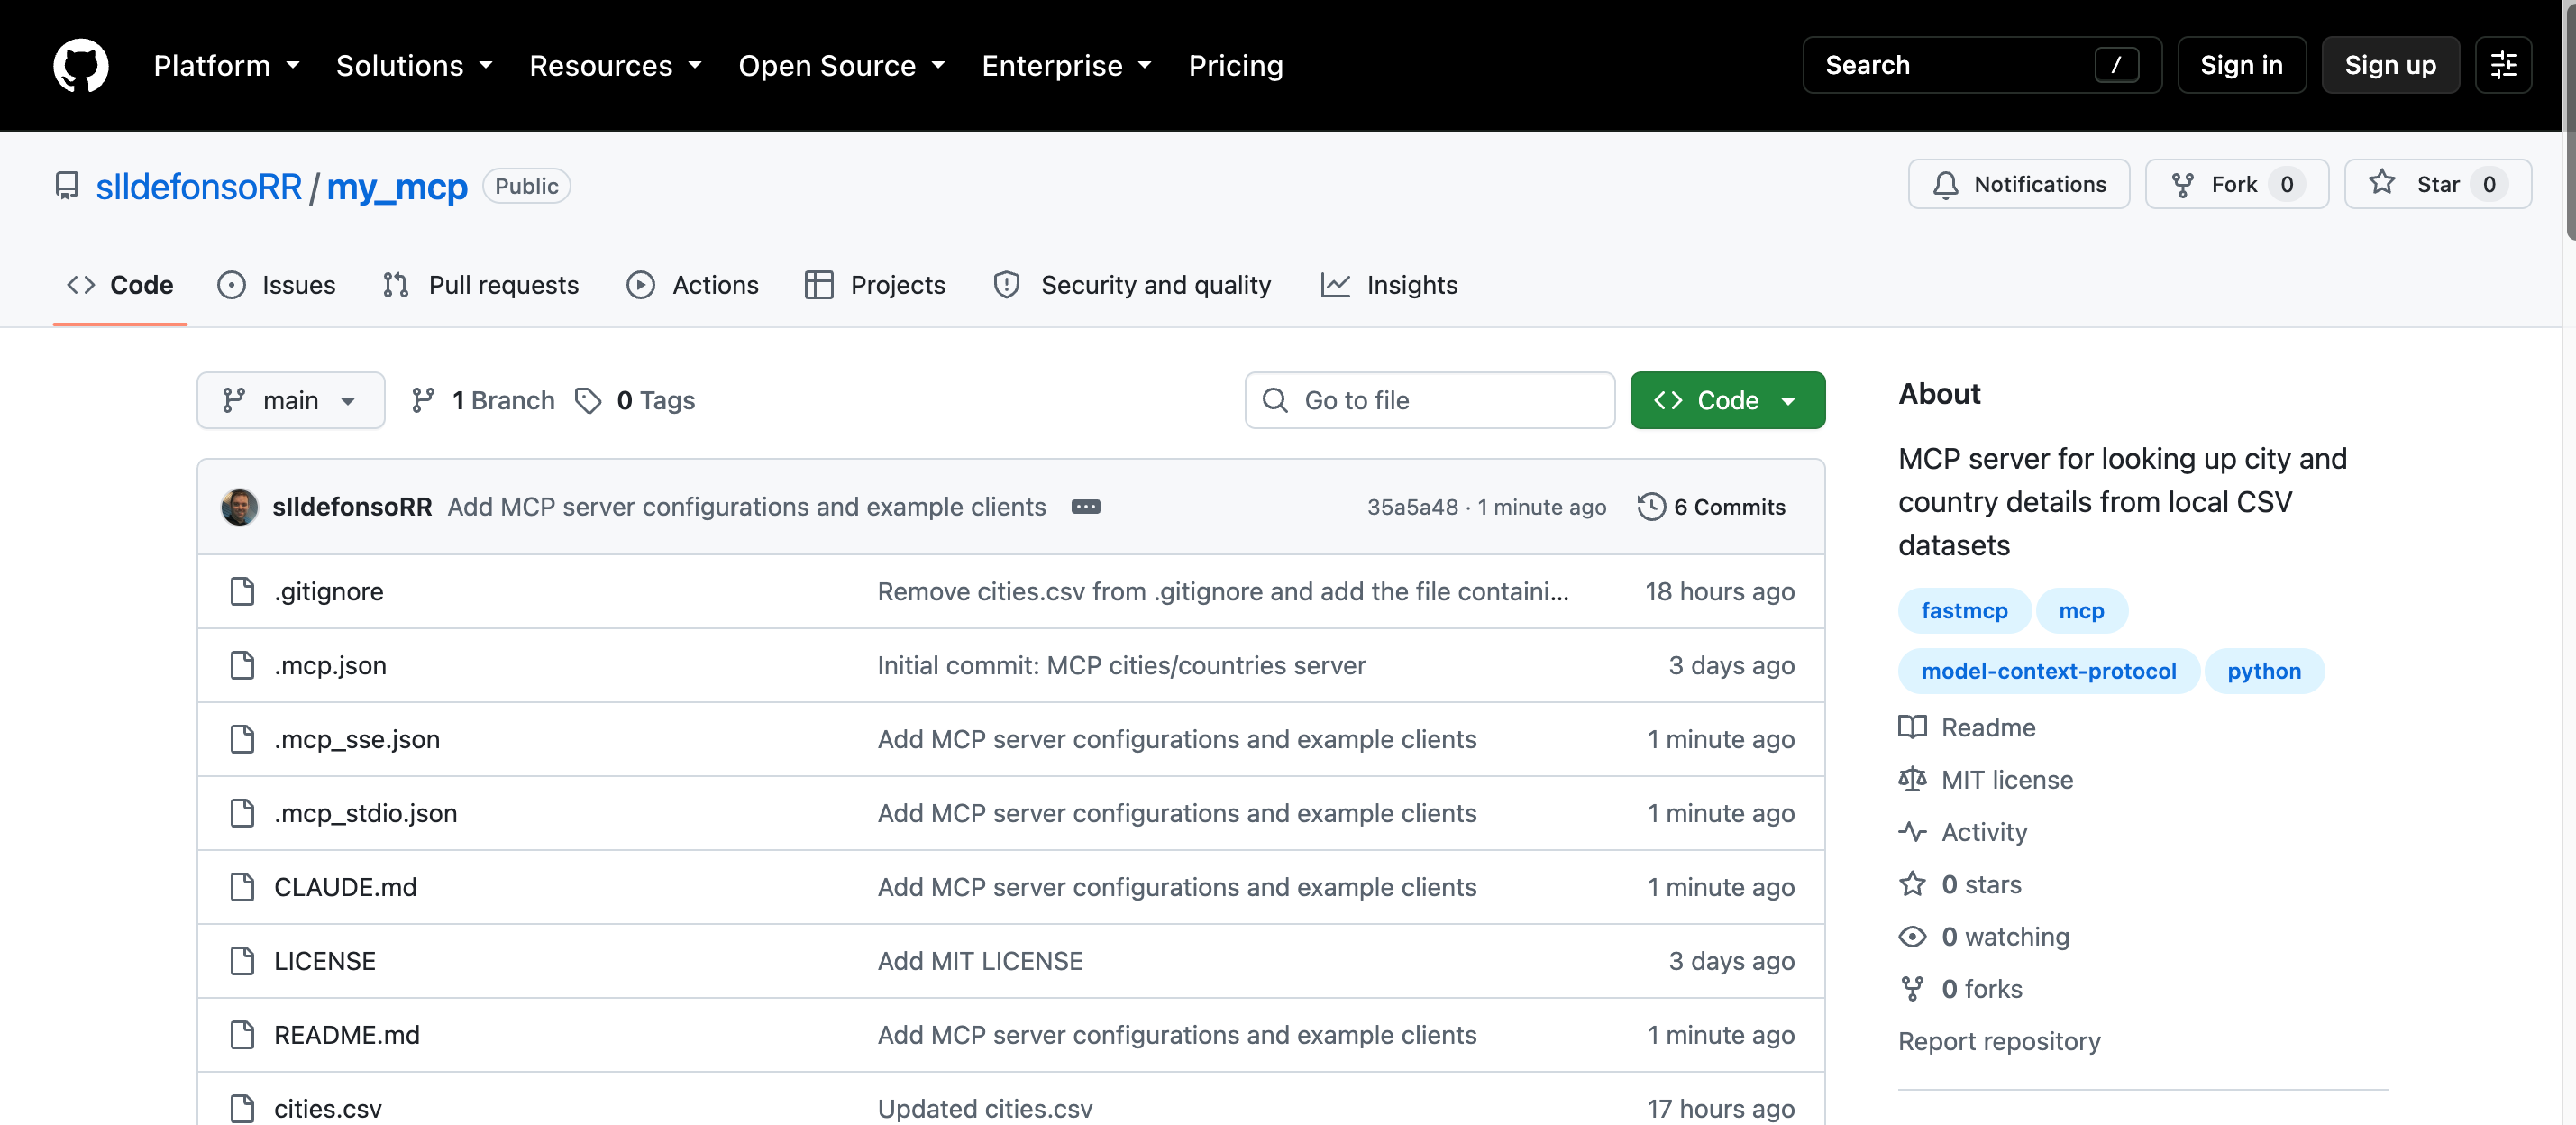2576x1125 pixels.
Task: Click the python topic tag
Action: [x=2264, y=671]
